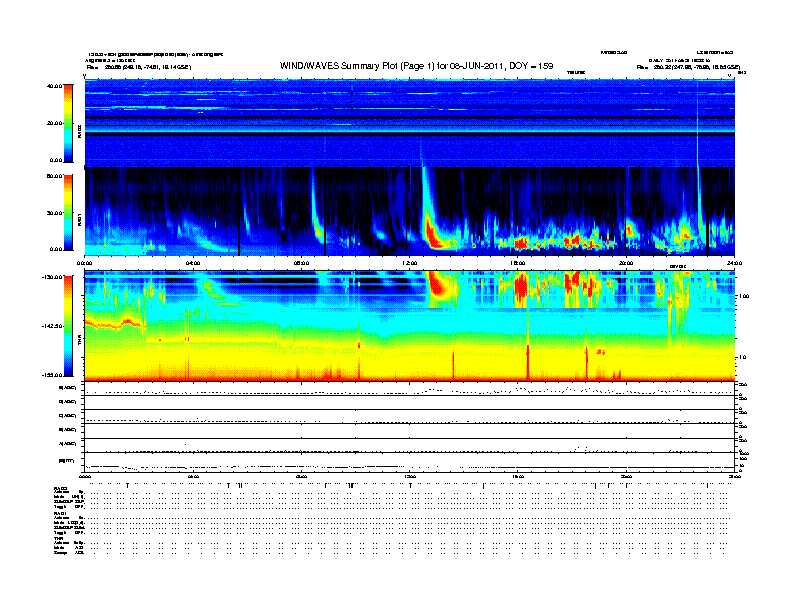Click 24:00 tick label beneath RAD1 panel
This screenshot has height=612, width=792.
coord(734,263)
